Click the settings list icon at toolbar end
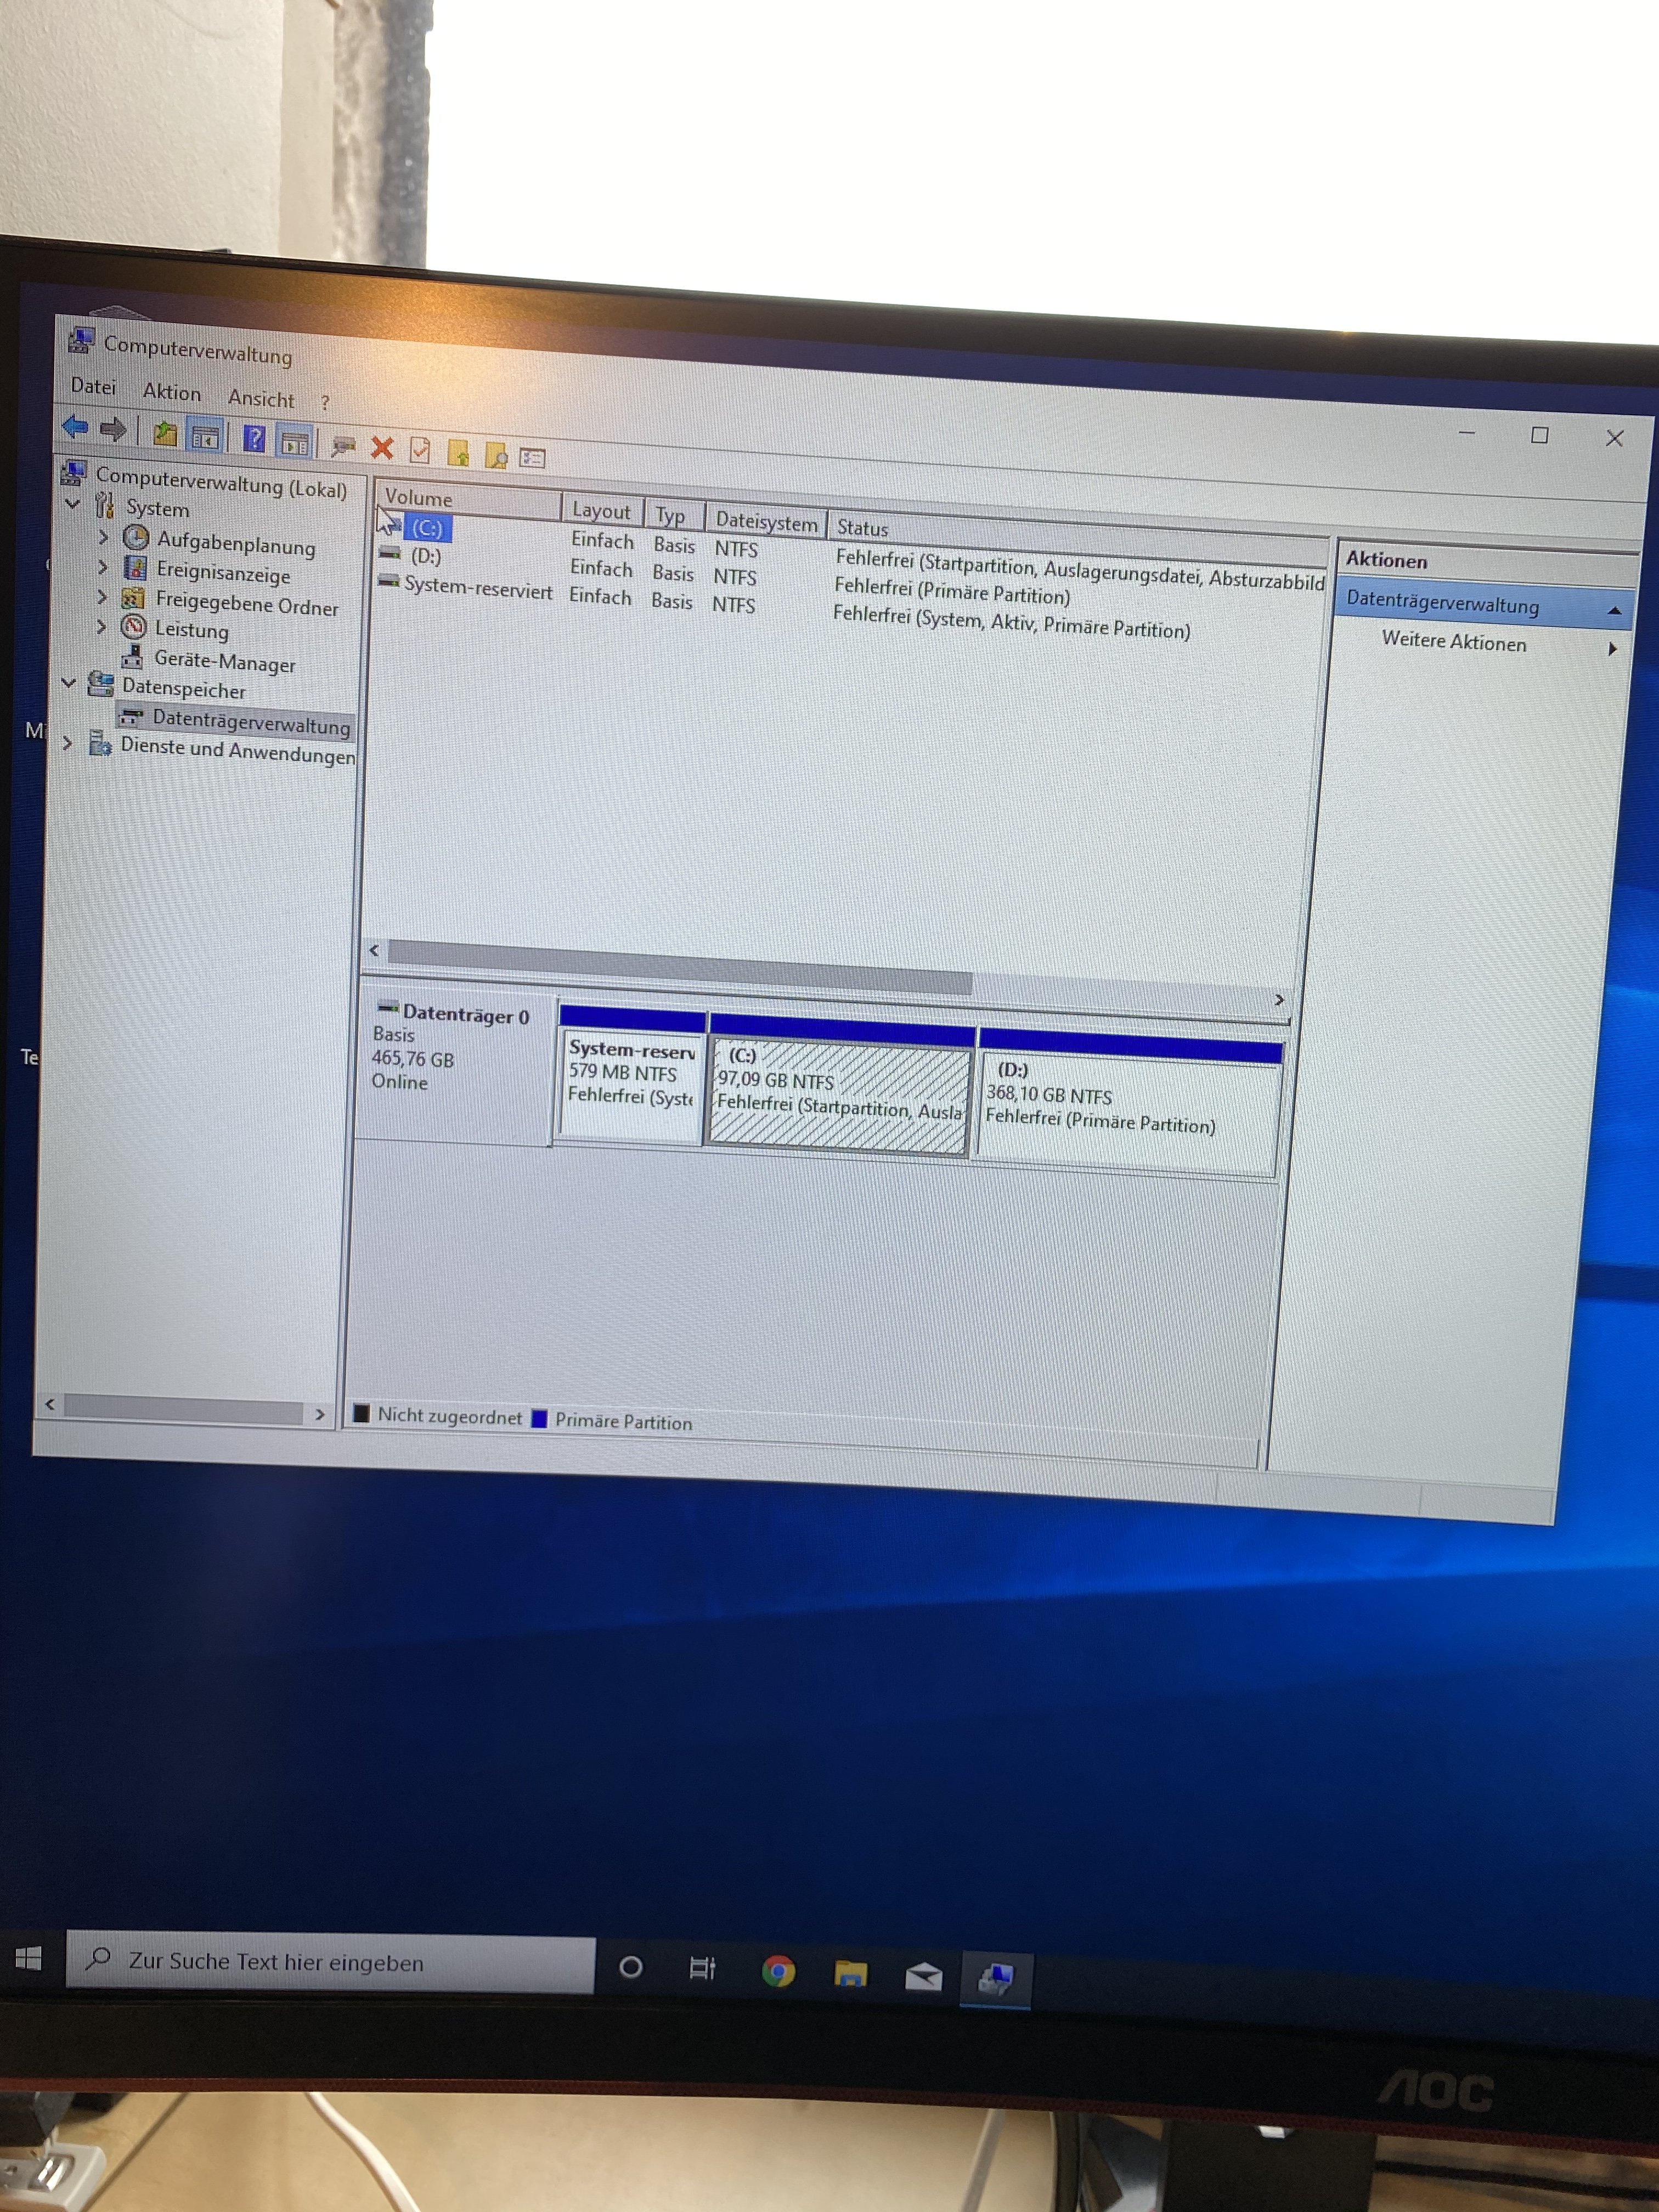The width and height of the screenshot is (1659, 2212). [533, 458]
